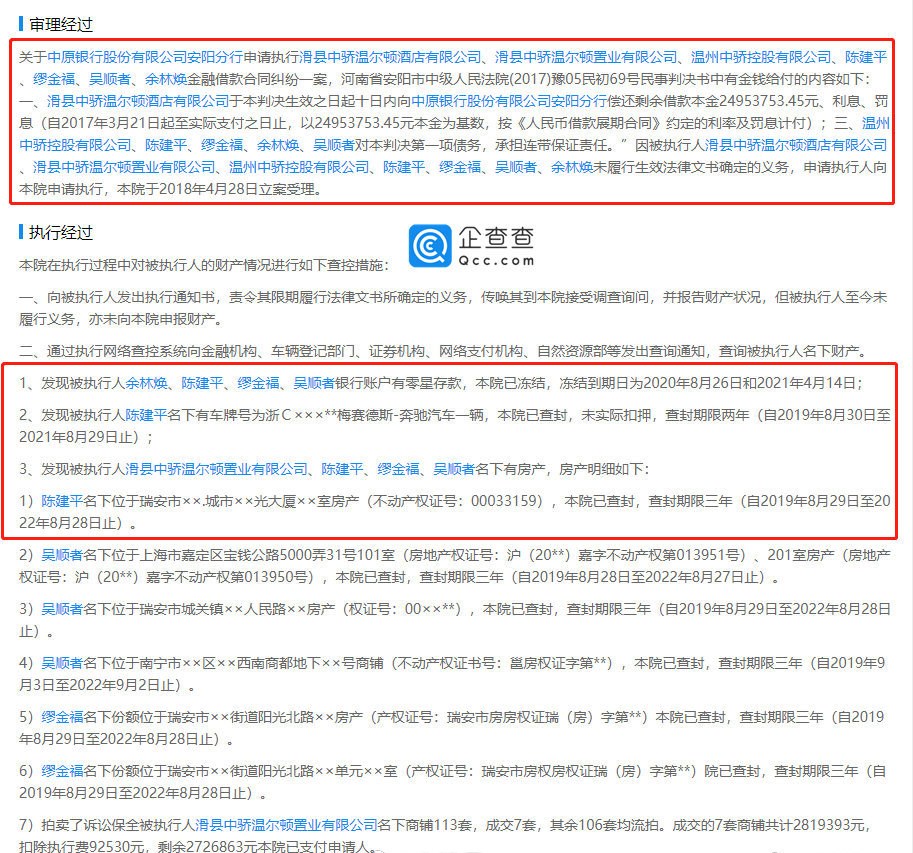Screen dimensions: 913x853
Task: Click 陈建平 link in the frozen bank accounts item
Action: click(202, 383)
